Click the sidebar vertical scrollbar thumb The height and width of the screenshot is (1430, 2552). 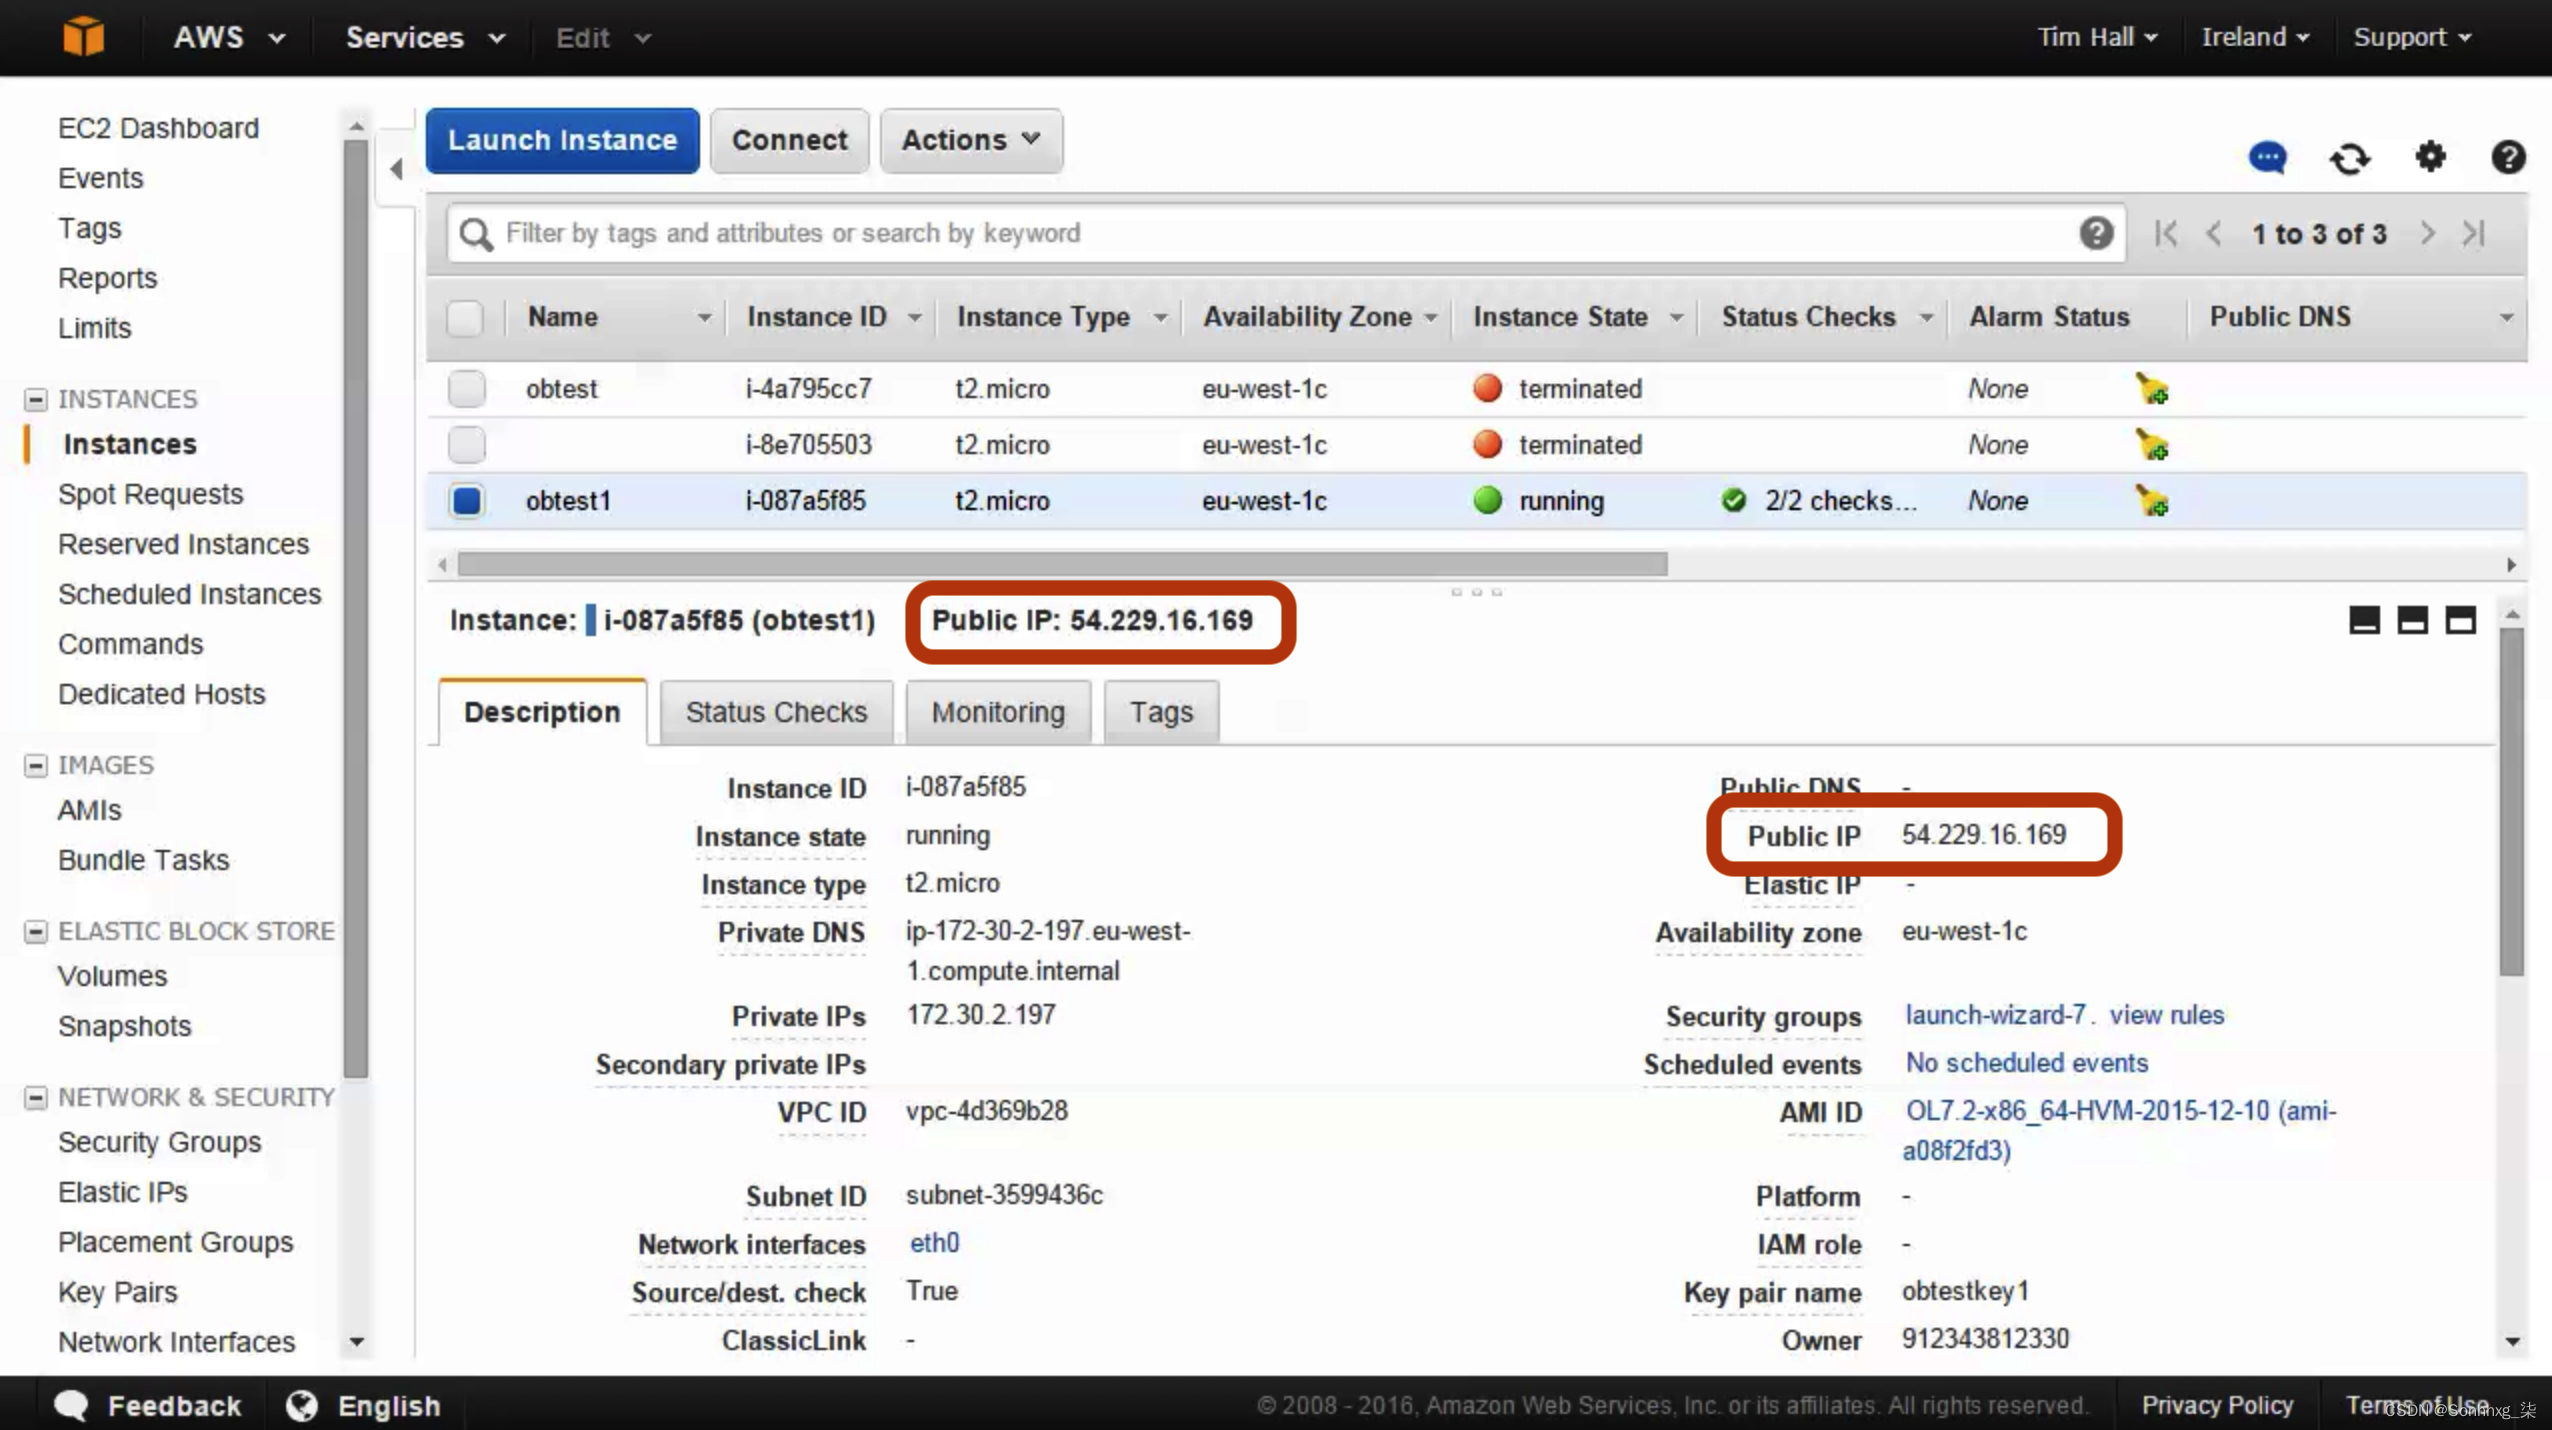(x=355, y=609)
